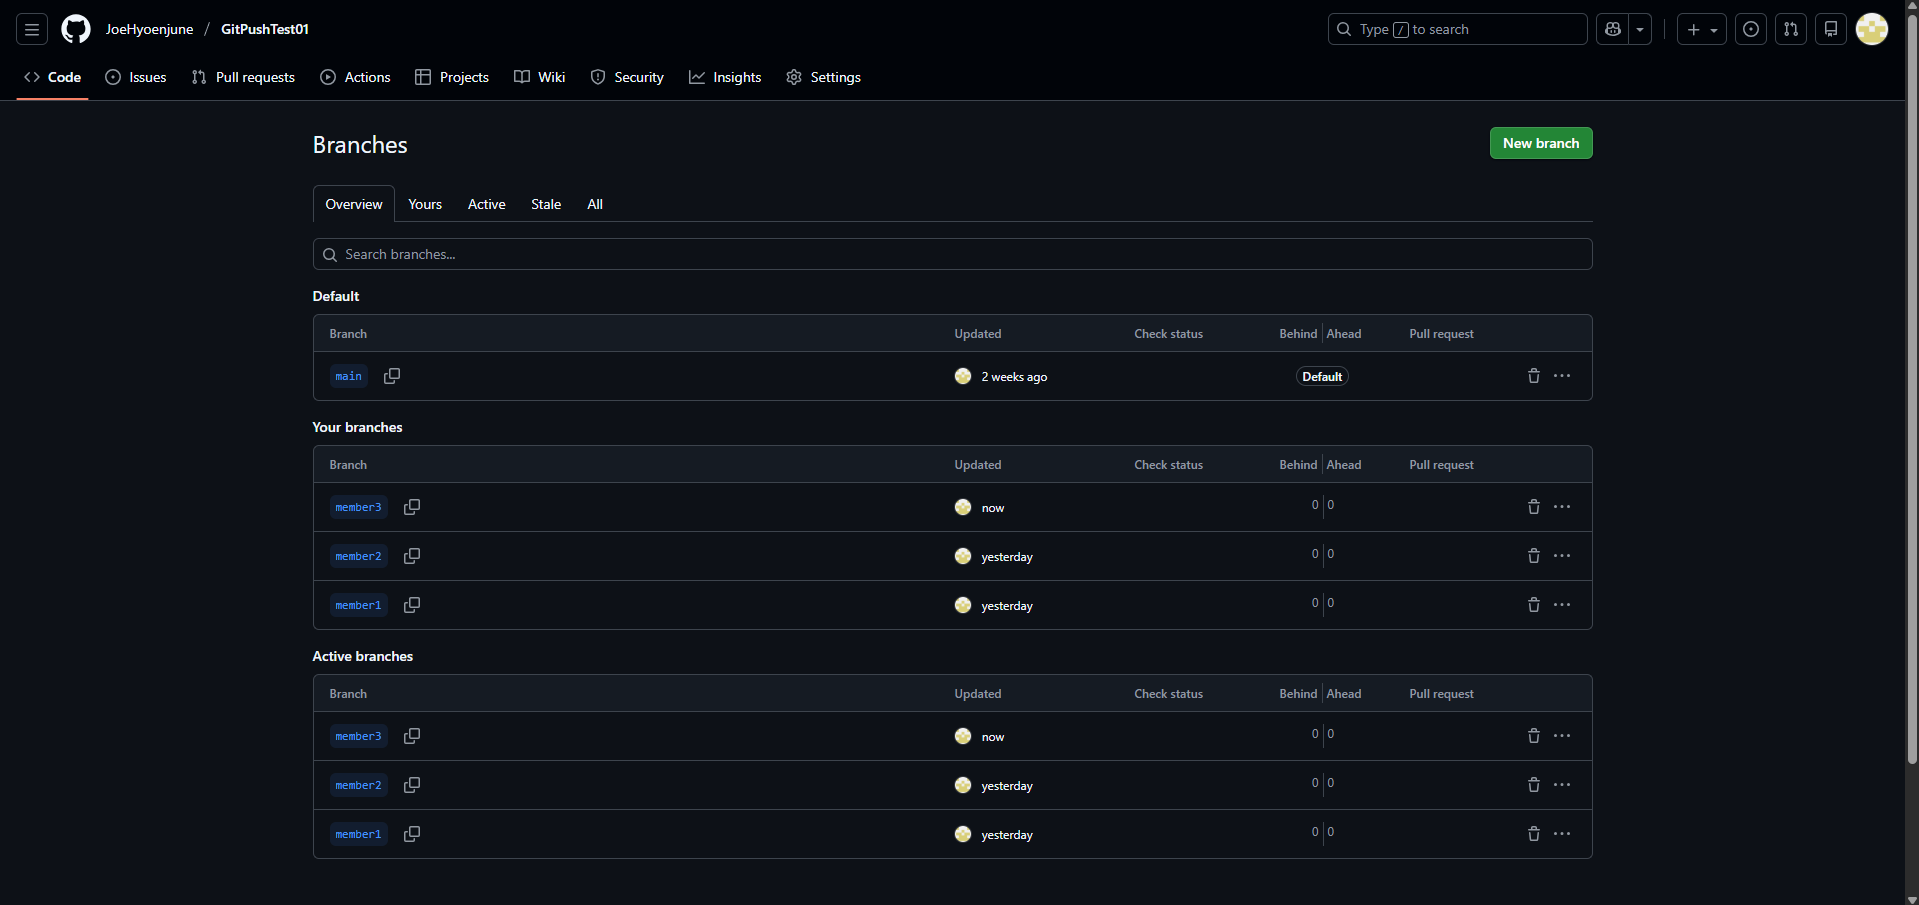Select the Yours branches tab
Screen dimensions: 1919x905
pos(425,204)
